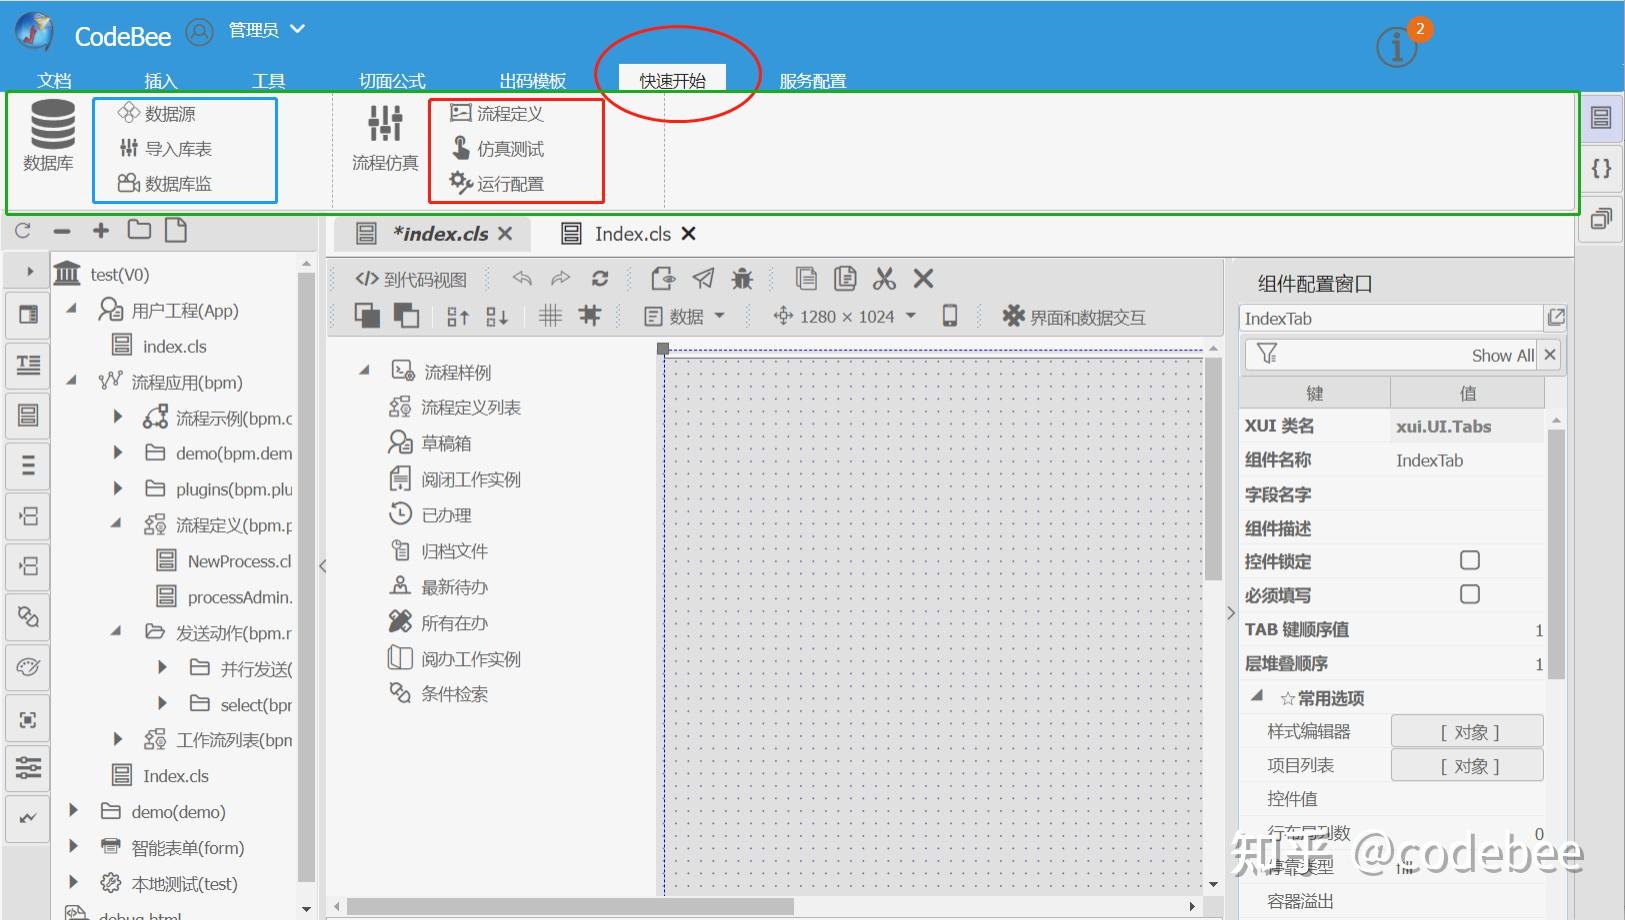Expand the demo(bpm.dem) tree node
Image resolution: width=1625 pixels, height=920 pixels.
[x=117, y=453]
